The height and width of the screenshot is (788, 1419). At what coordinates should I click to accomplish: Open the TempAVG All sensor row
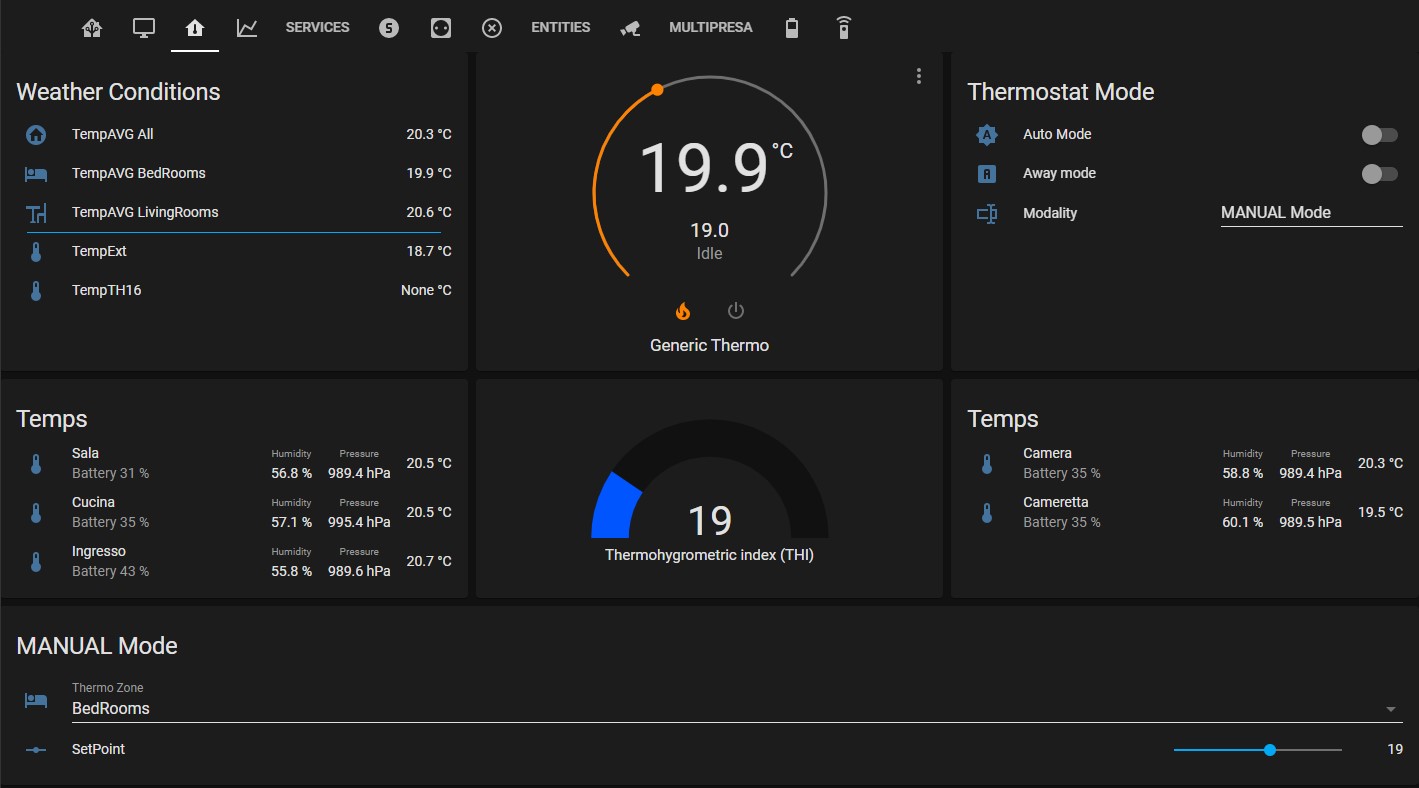coord(234,134)
